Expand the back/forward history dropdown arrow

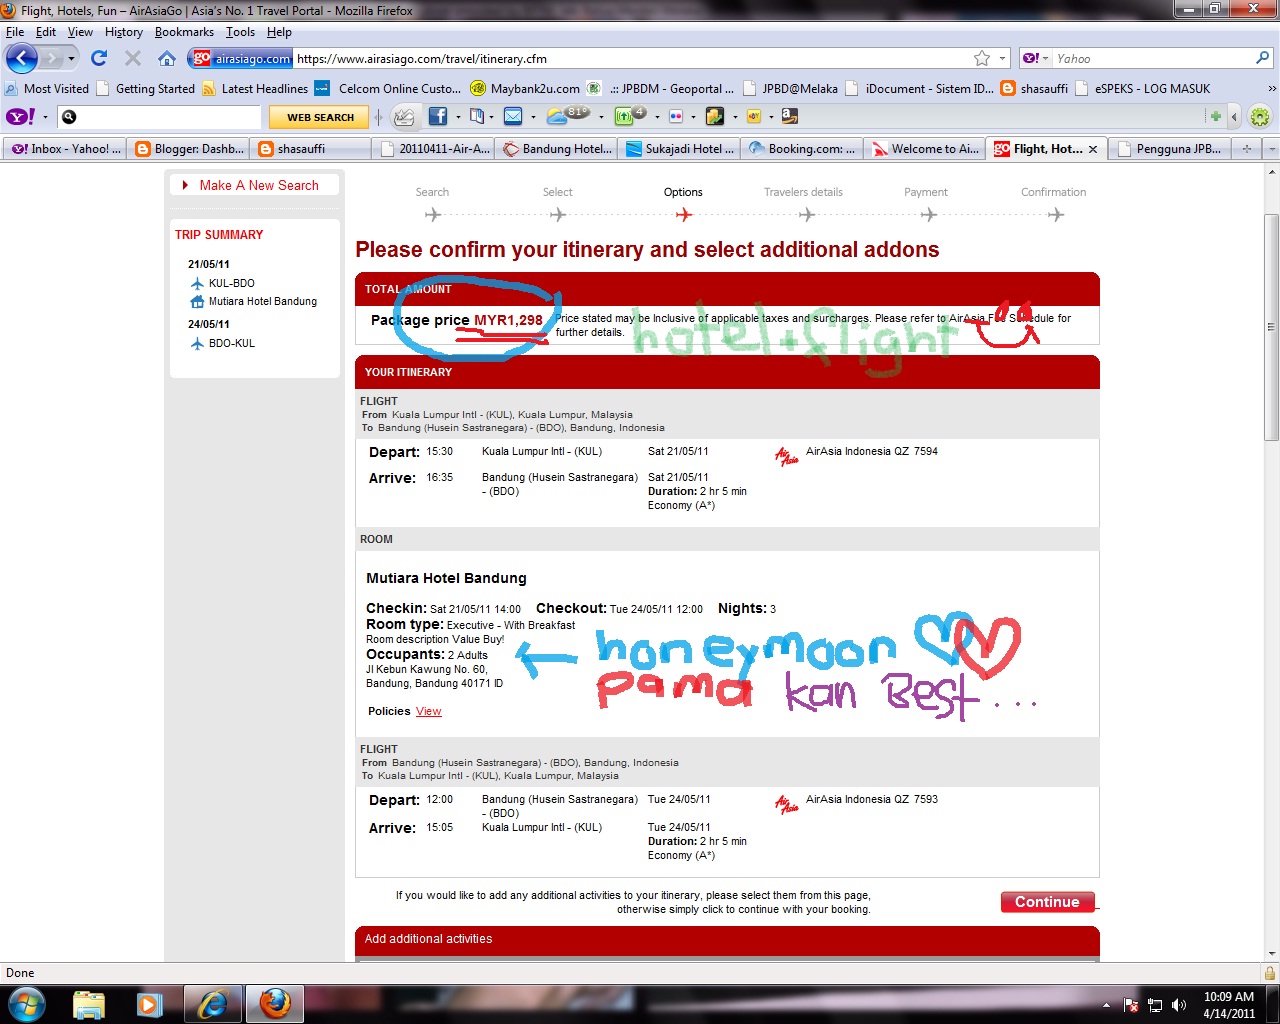click(71, 58)
